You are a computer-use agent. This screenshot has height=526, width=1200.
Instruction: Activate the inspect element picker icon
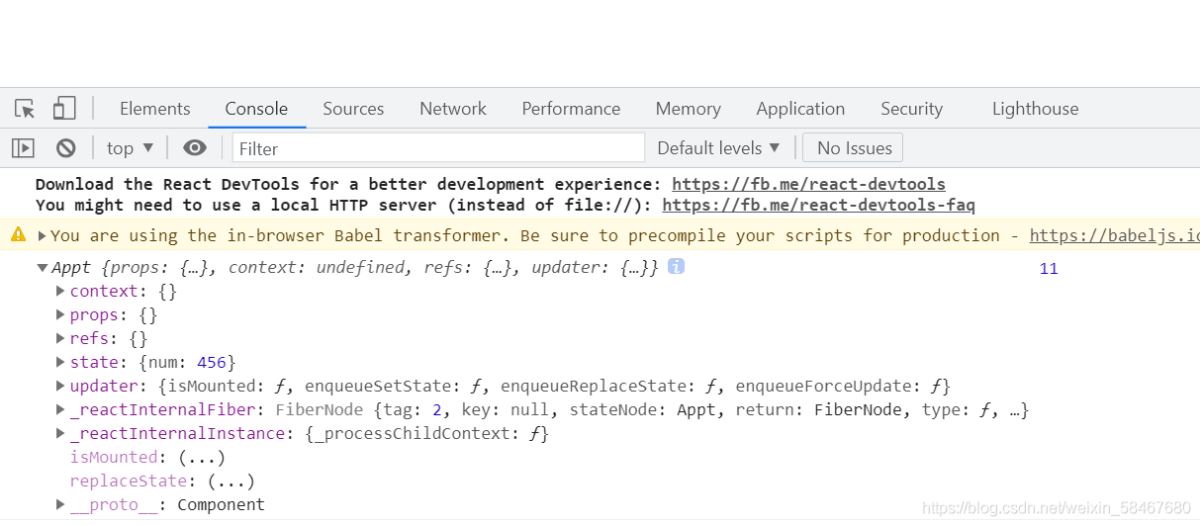25,108
